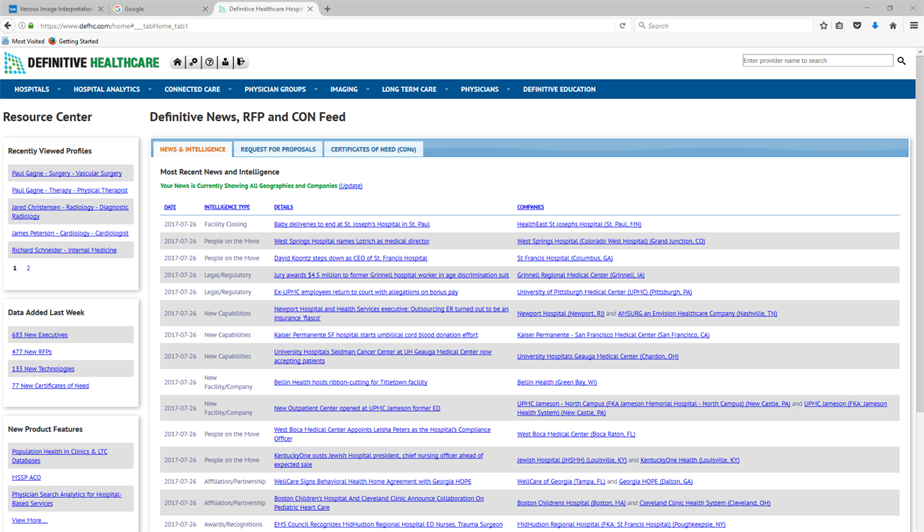Switch to Request for Proposals tab

click(x=278, y=149)
